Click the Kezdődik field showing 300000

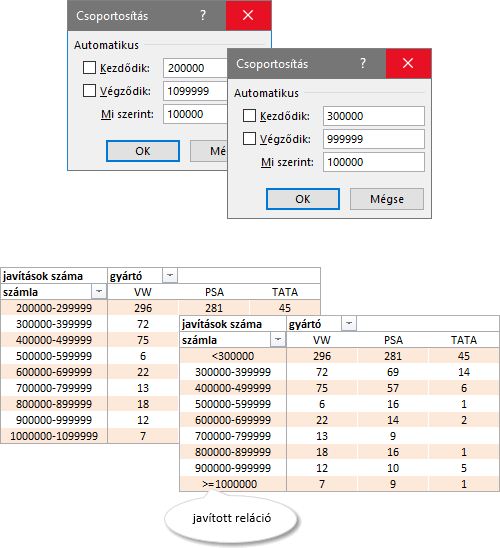coord(374,116)
